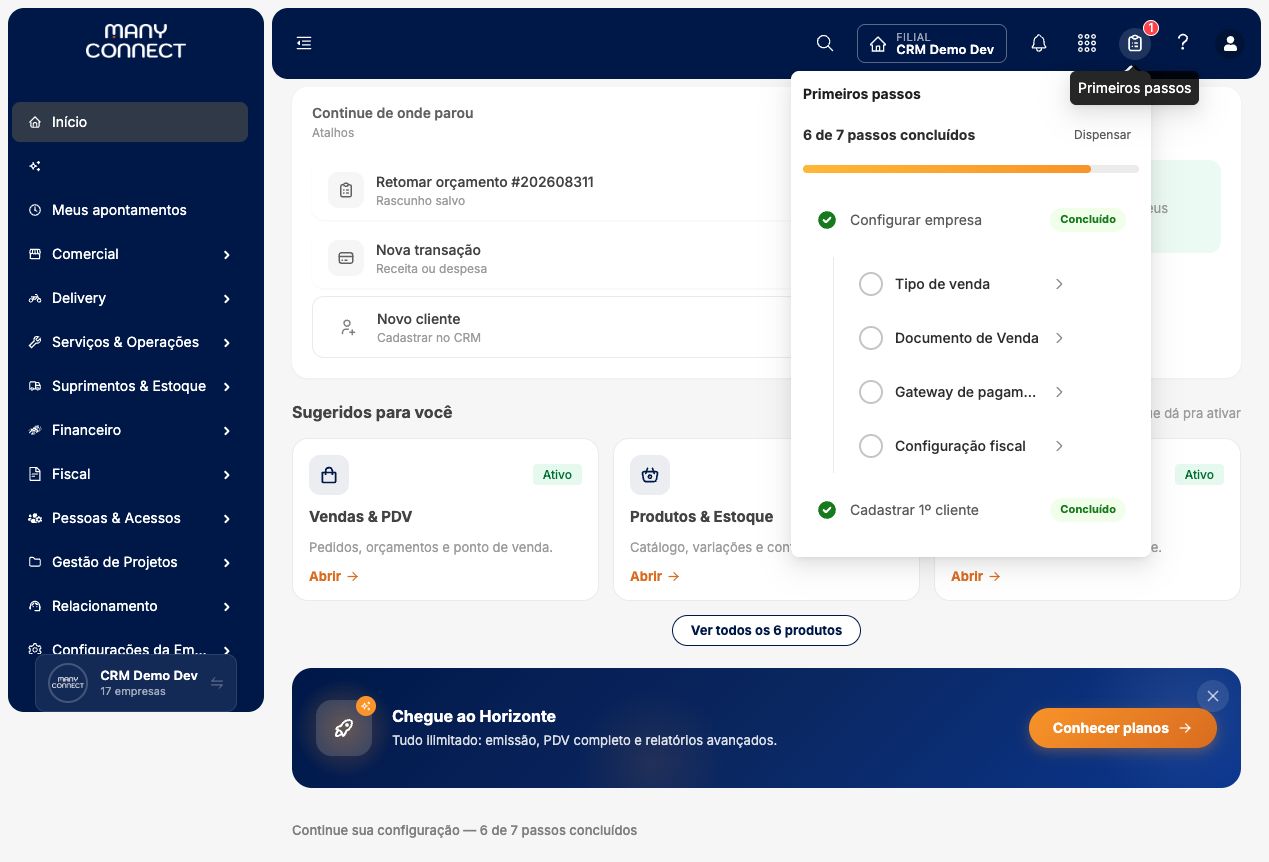This screenshot has height=862, width=1269.
Task: Open the notifications bell
Action: [1039, 43]
